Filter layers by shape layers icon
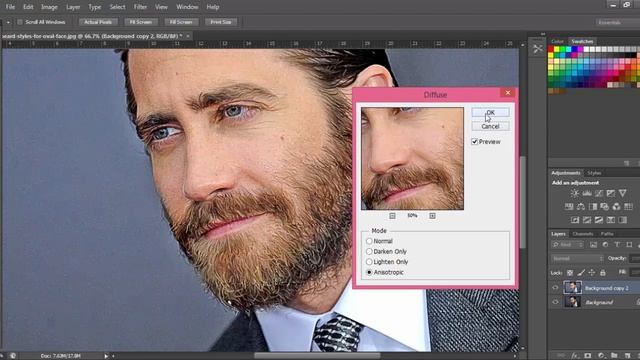The height and width of the screenshot is (360, 640). 629,245
